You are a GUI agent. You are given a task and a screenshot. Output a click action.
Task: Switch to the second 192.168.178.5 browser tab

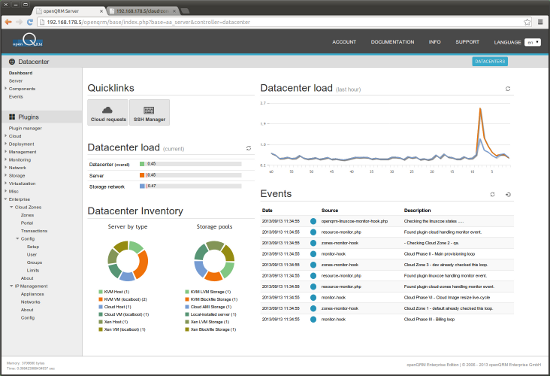point(142,11)
